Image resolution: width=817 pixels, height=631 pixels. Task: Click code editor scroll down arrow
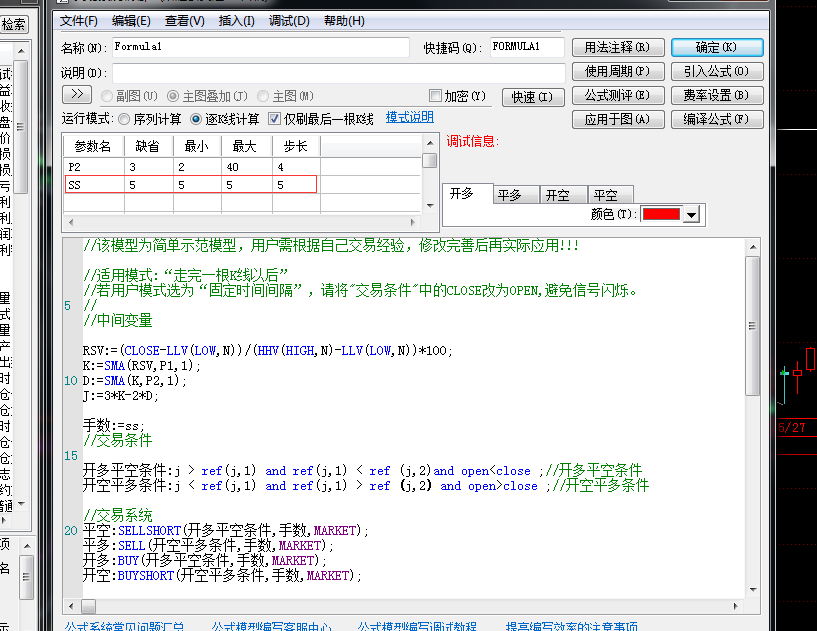pyautogui.click(x=753, y=590)
